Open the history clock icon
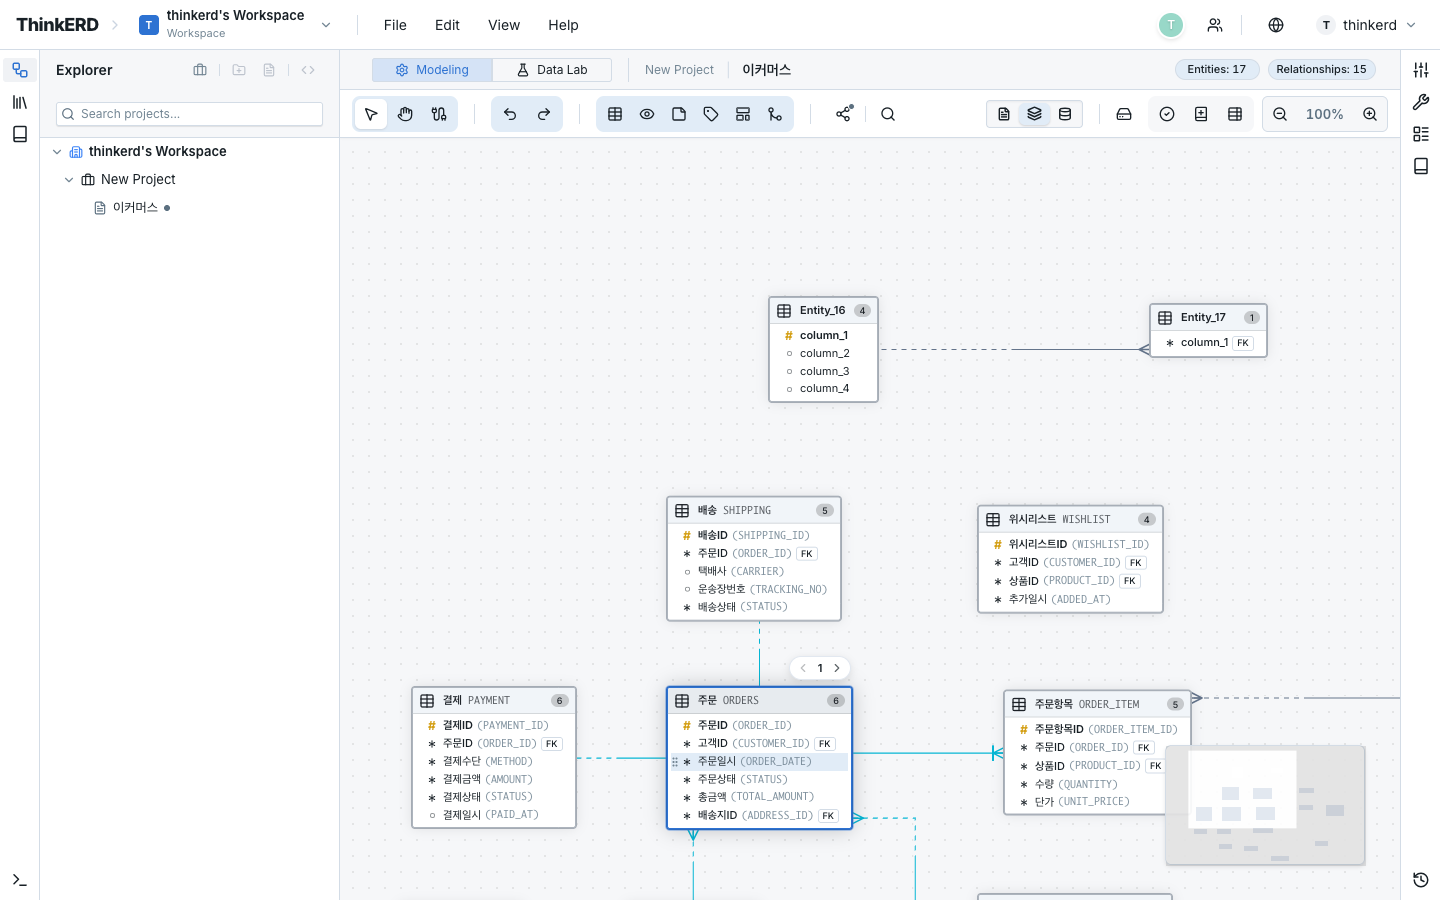Screen dimensions: 1440x900 (x=1421, y=880)
